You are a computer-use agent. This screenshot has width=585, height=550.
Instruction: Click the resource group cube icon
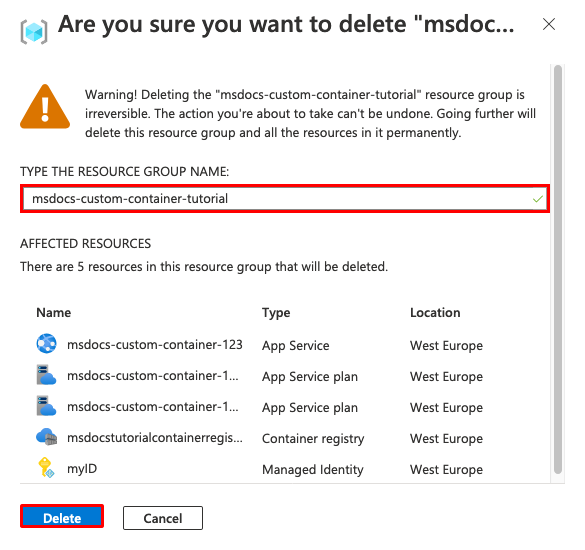(34, 32)
